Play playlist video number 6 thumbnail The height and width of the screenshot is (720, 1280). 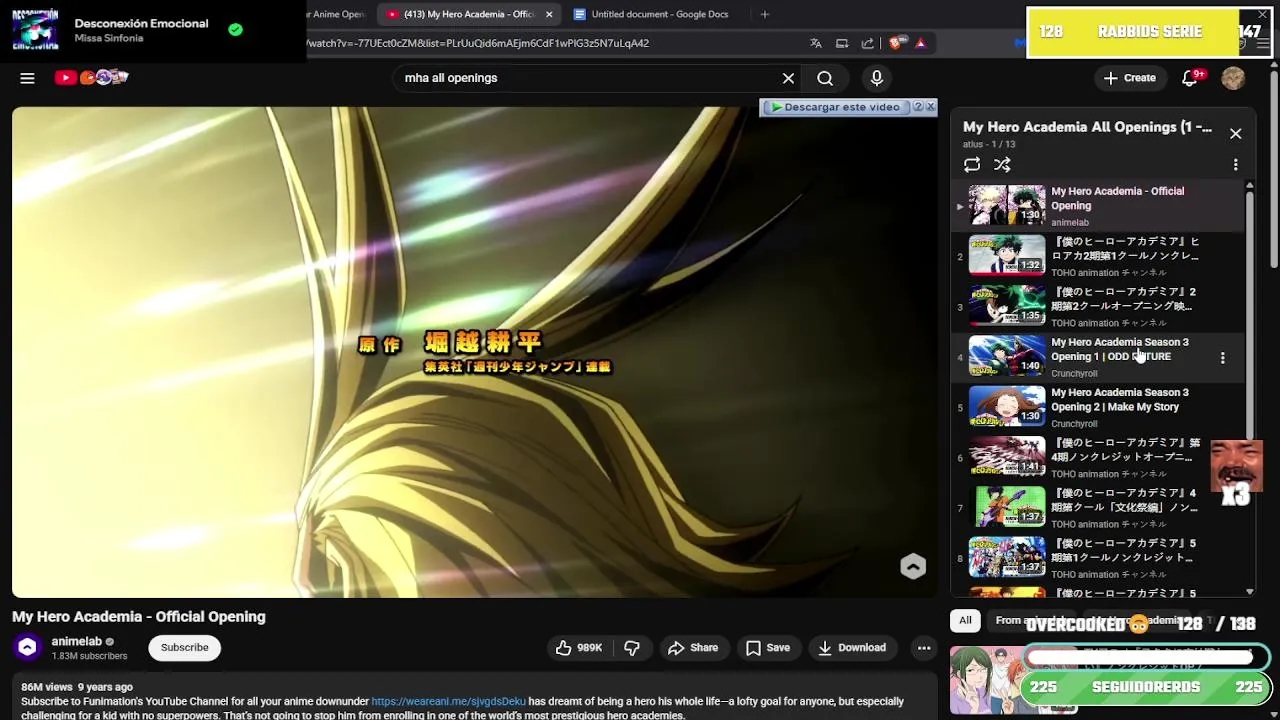(1007, 456)
